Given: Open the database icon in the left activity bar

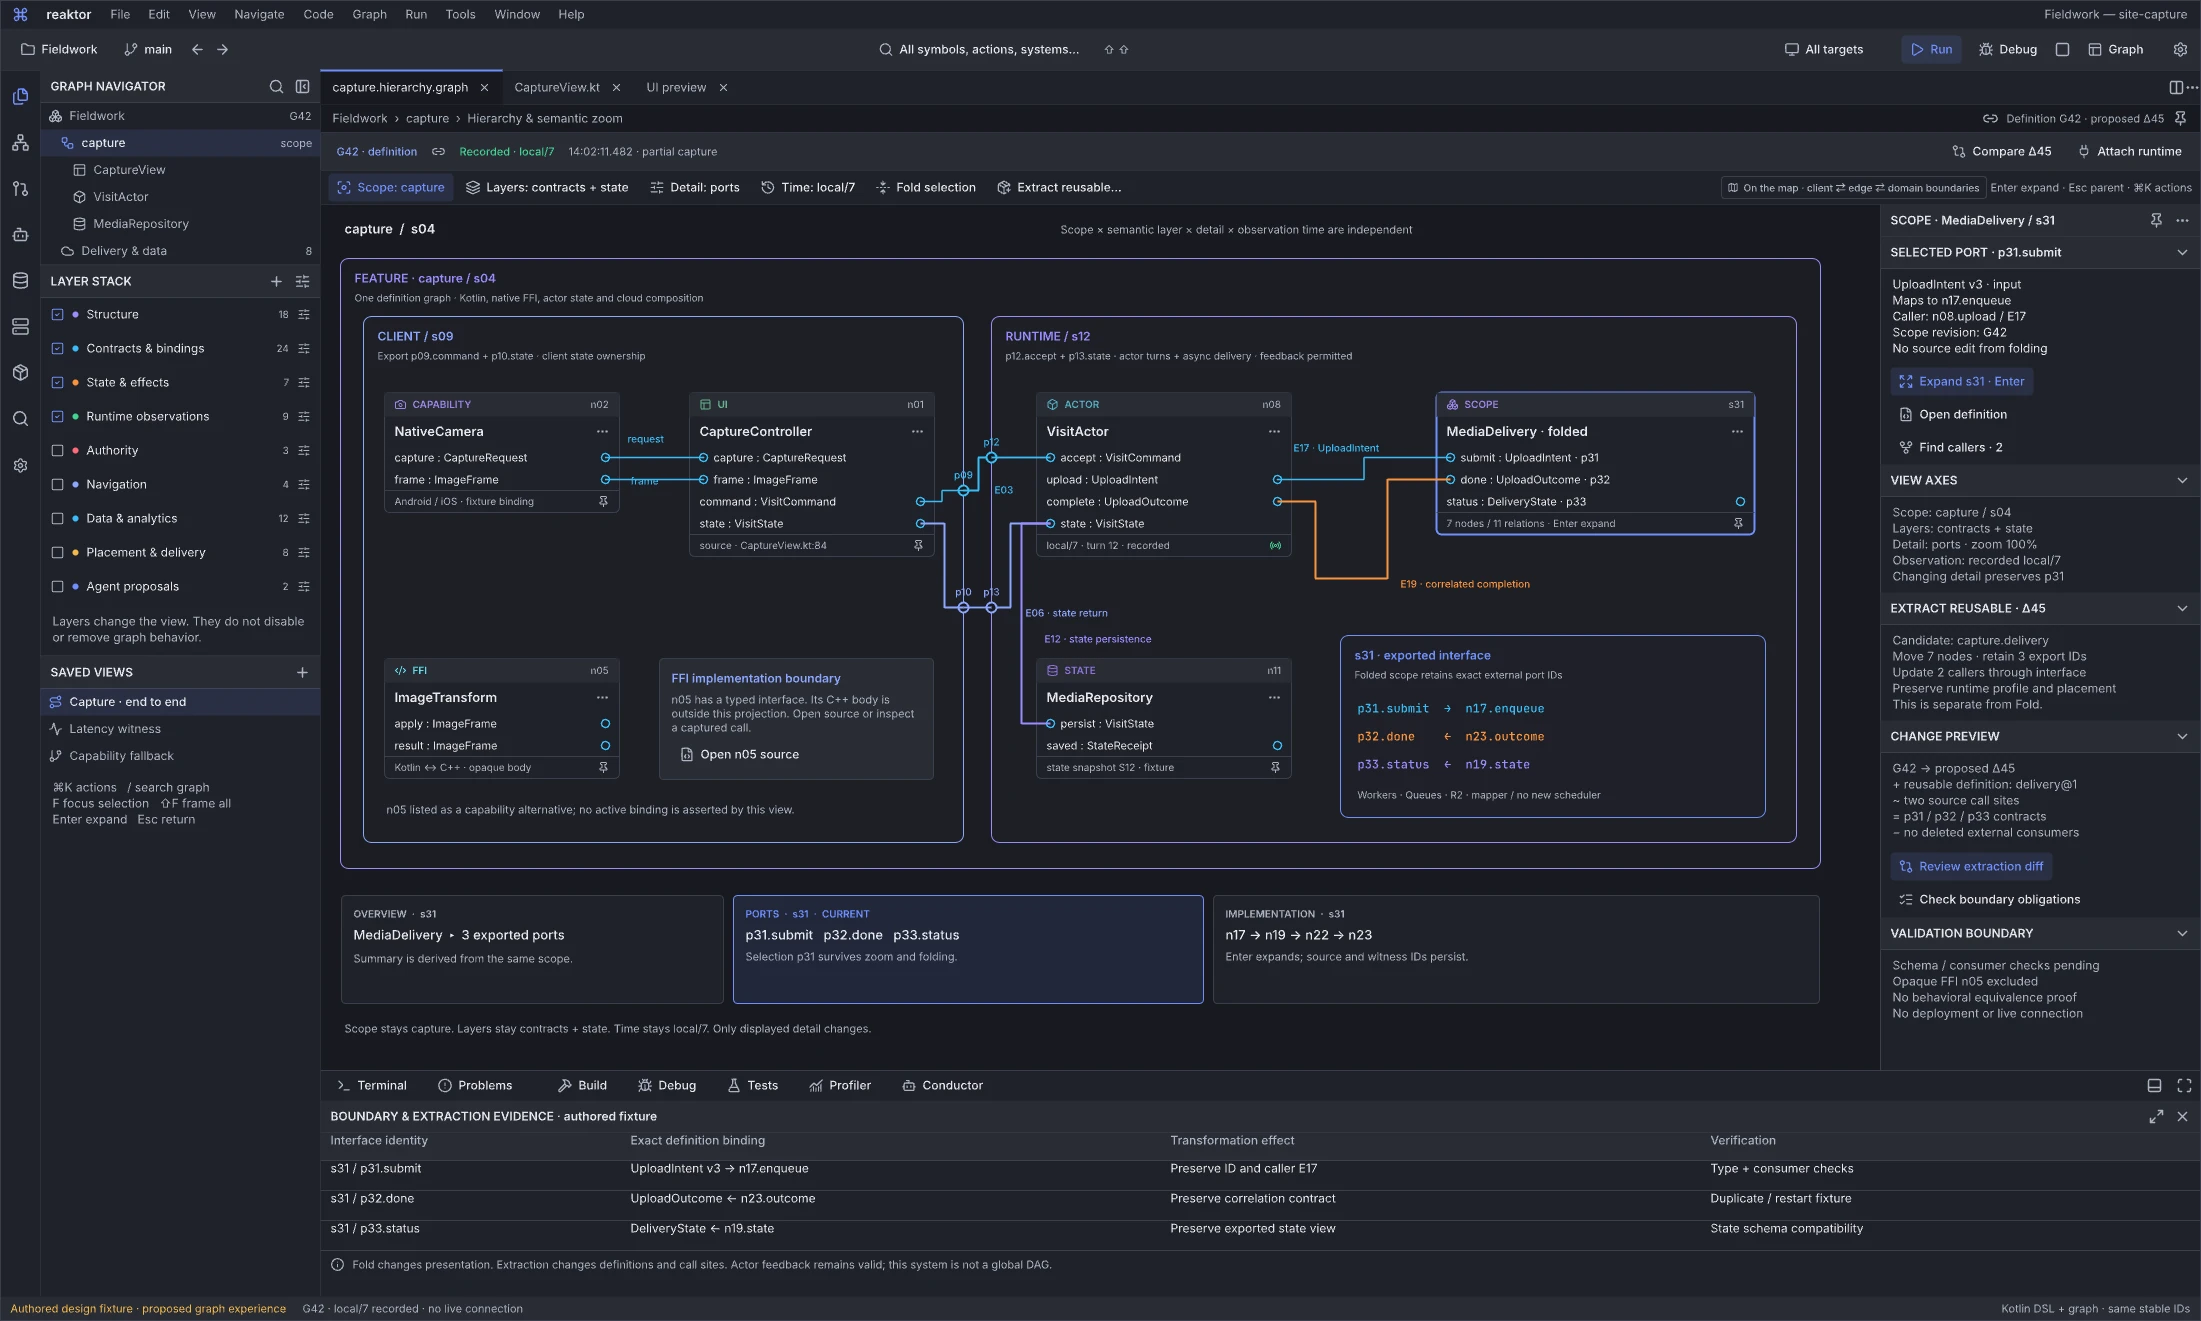Looking at the screenshot, I should click(x=20, y=281).
